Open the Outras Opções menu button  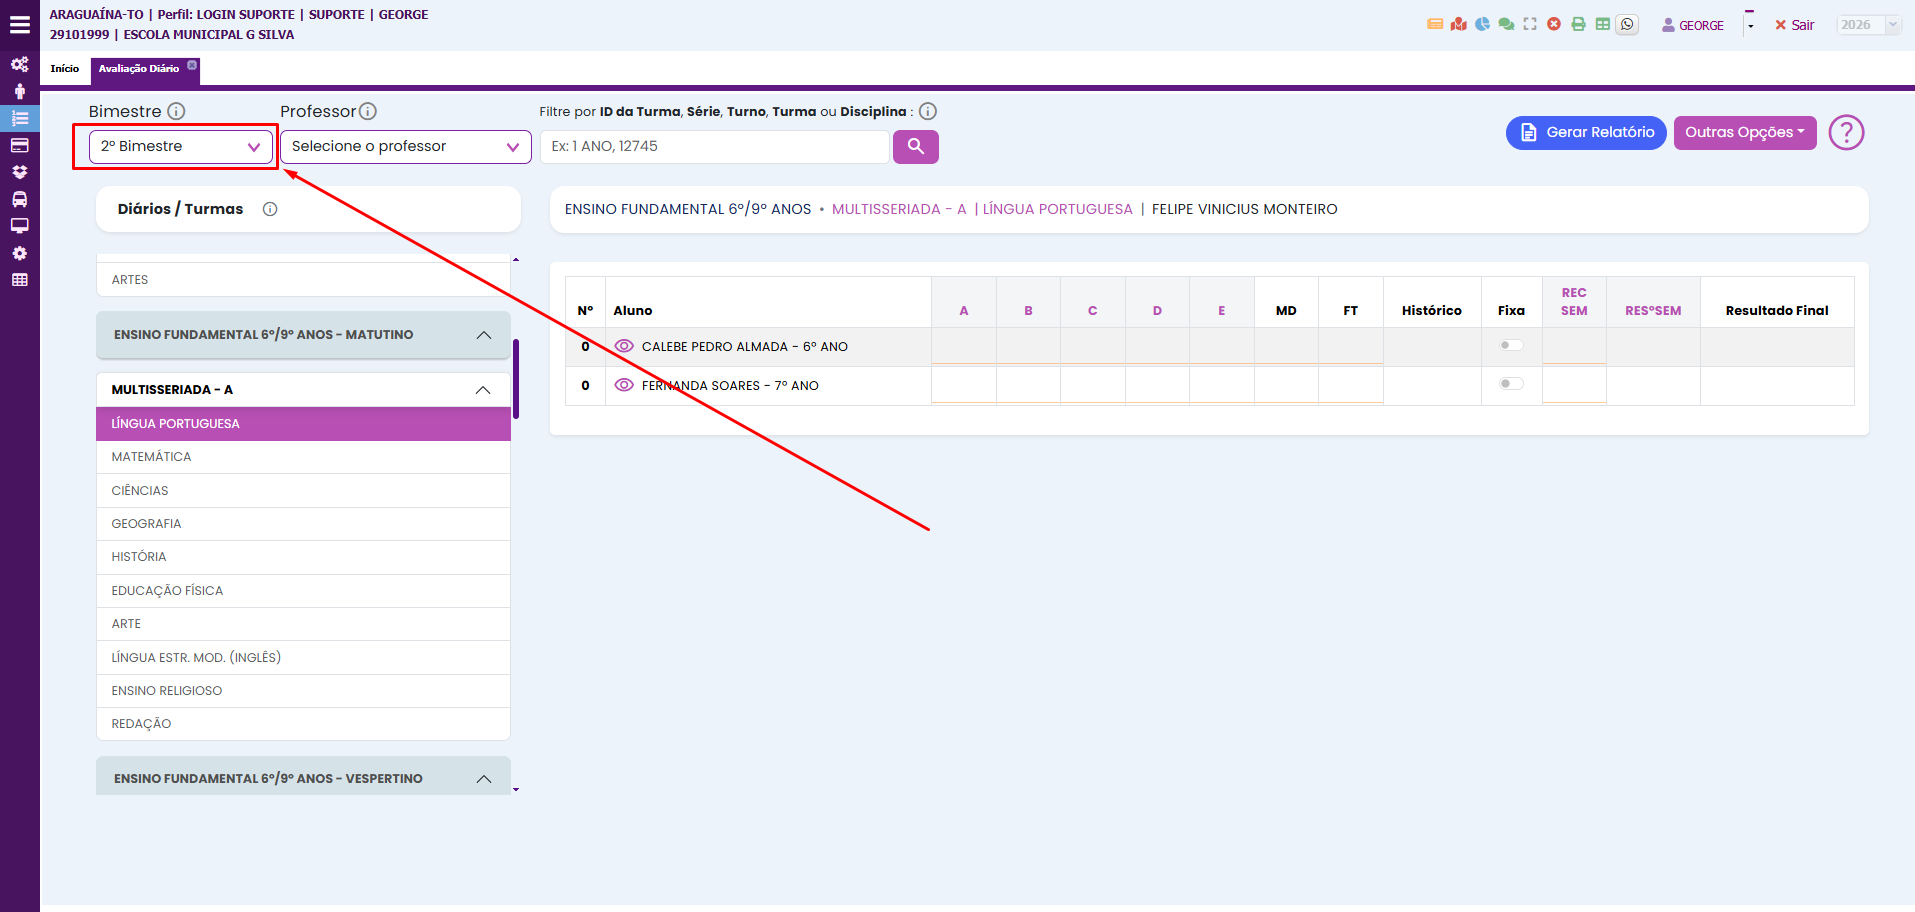[1744, 132]
